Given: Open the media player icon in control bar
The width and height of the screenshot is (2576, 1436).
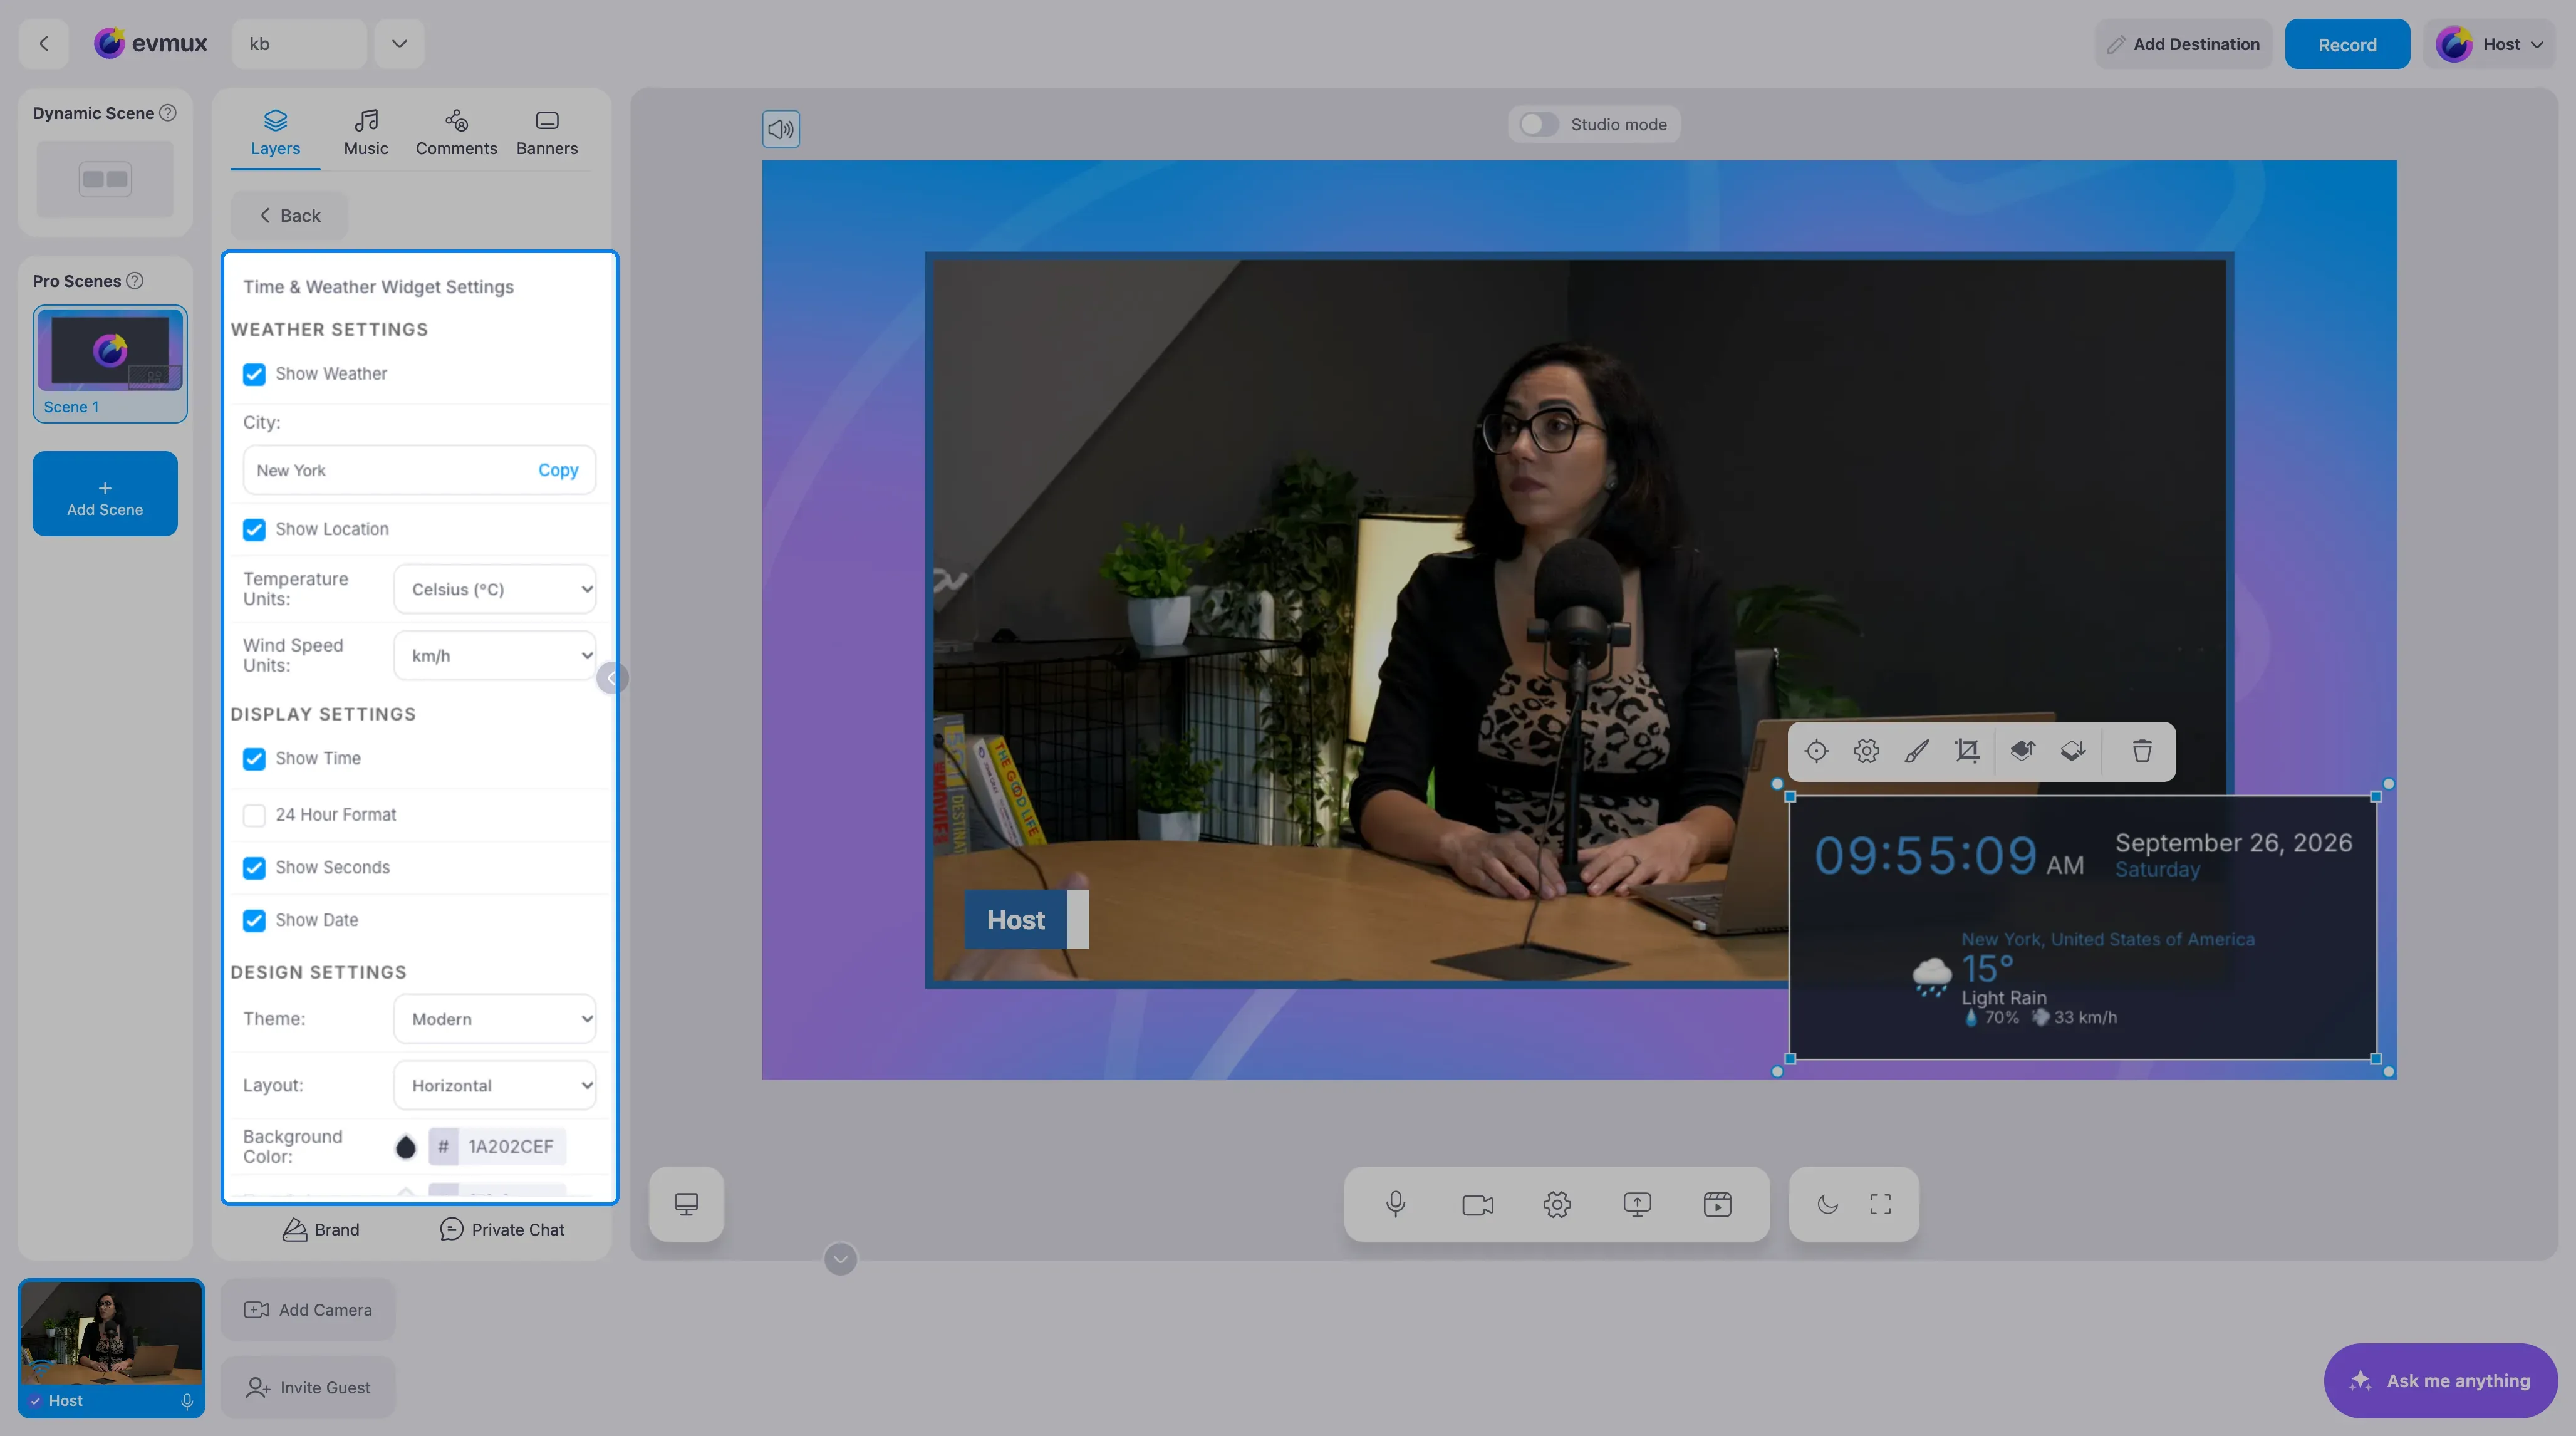Looking at the screenshot, I should [x=1717, y=1204].
